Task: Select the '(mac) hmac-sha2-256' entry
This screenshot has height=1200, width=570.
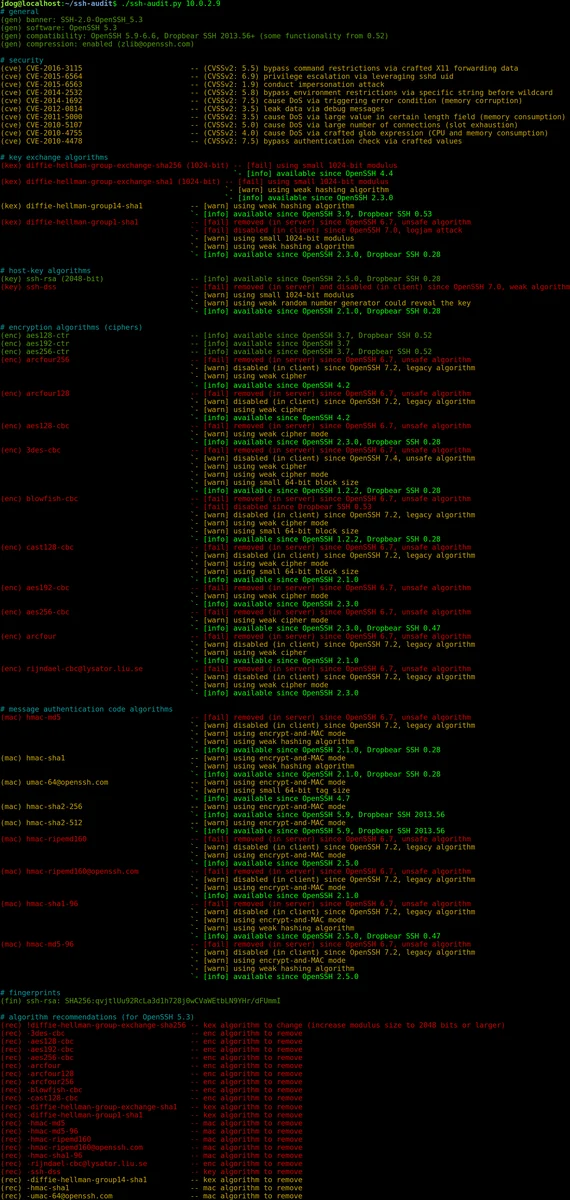Action: (x=41, y=806)
